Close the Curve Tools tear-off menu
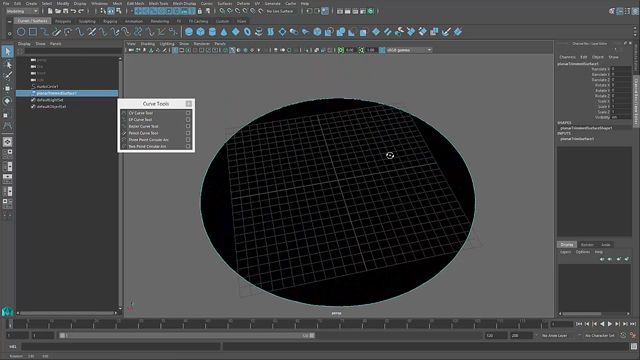This screenshot has height=360, width=640. click(189, 104)
